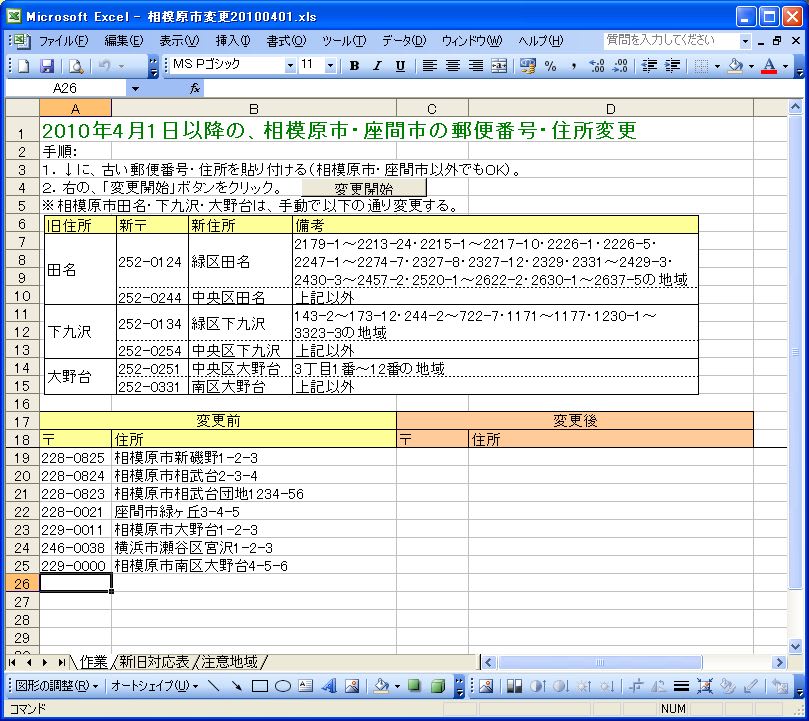Click the Percent style icon
Image resolution: width=809 pixels, height=721 pixels.
549,66
